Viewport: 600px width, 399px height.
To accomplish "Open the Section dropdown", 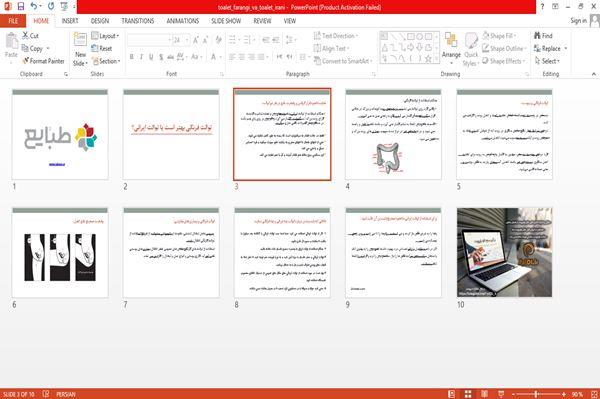I will tap(106, 61).
